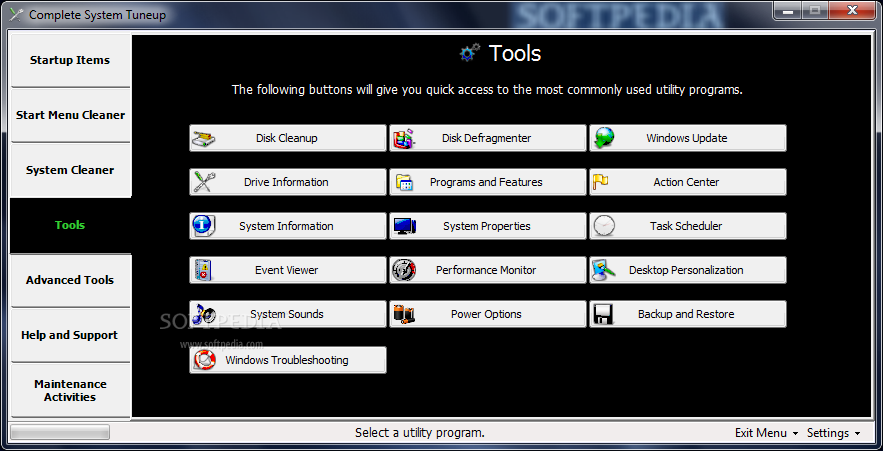
Task: Click the Task Scheduler clock icon
Action: [604, 226]
